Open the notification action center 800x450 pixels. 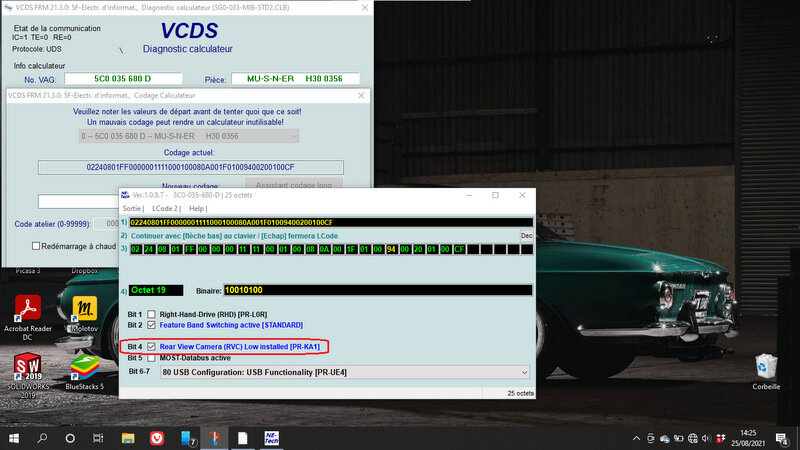point(782,438)
